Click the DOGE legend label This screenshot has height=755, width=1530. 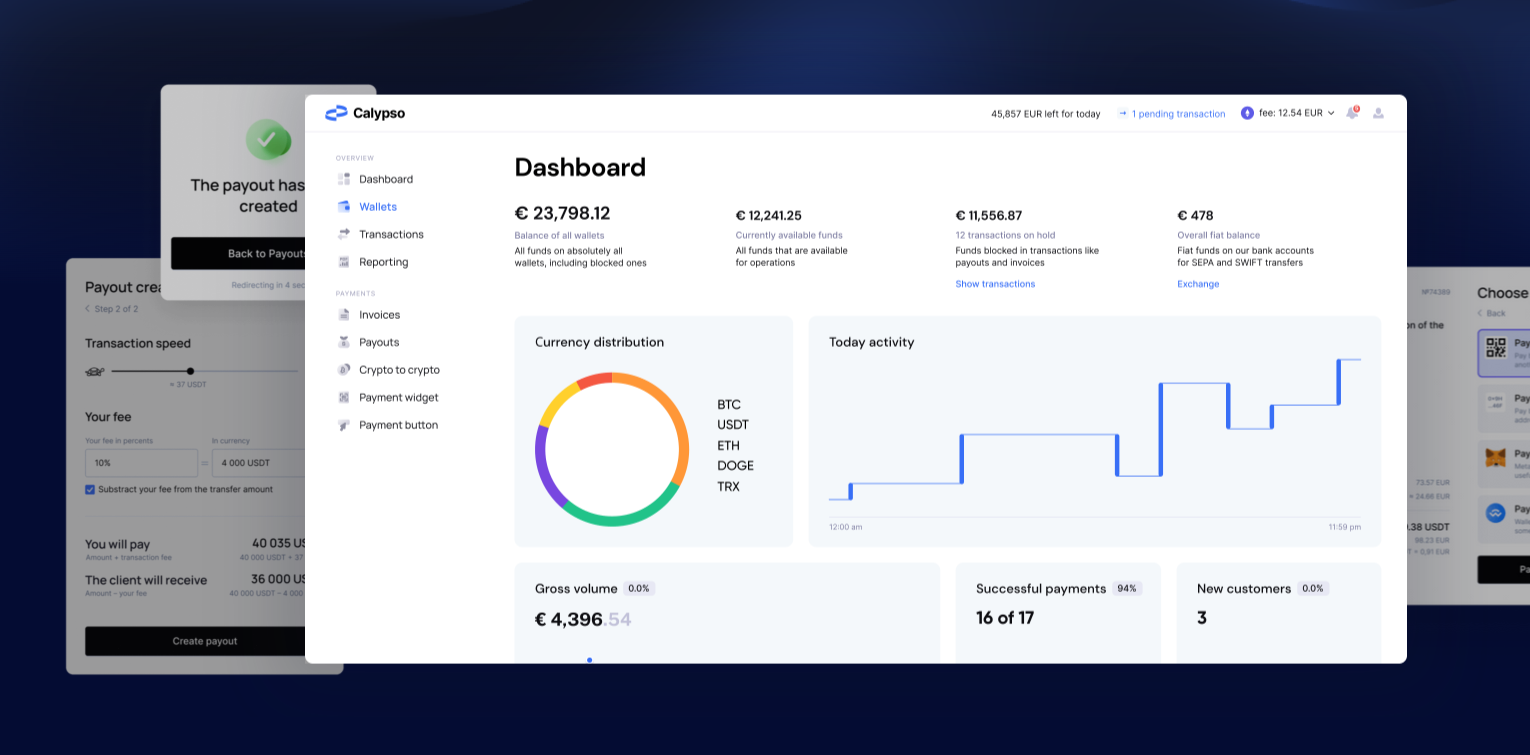click(x=735, y=466)
